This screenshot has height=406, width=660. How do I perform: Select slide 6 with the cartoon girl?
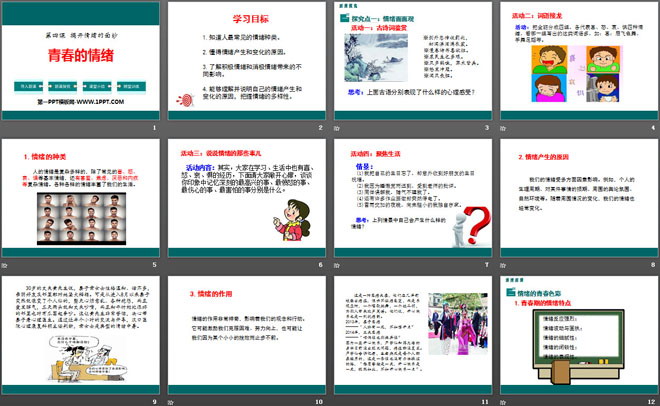(x=247, y=198)
